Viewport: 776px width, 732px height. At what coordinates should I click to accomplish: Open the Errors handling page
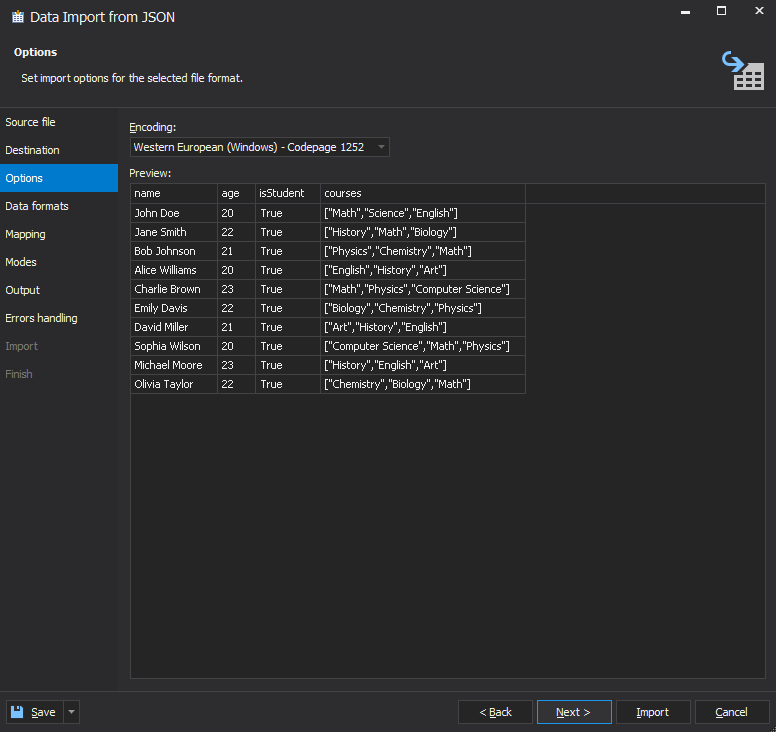pyautogui.click(x=59, y=318)
